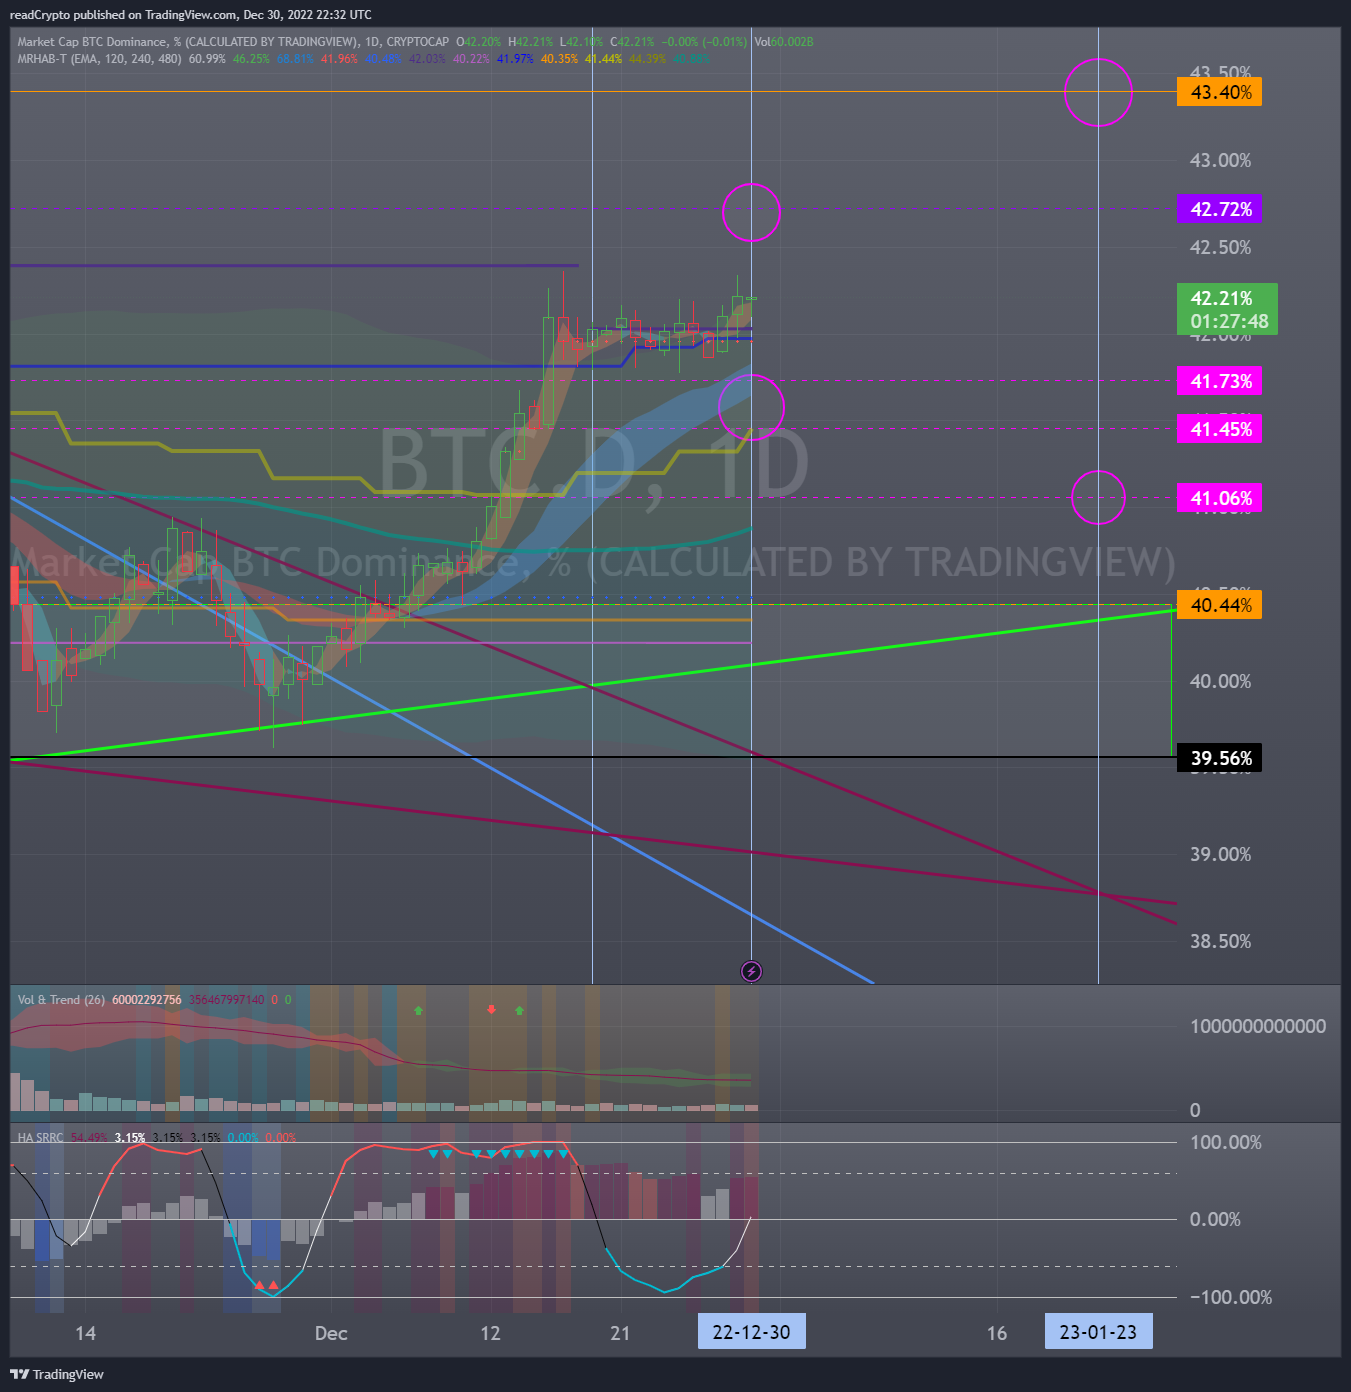Click the Vol60.002B value in legend
The width and height of the screenshot is (1351, 1392).
pyautogui.click(x=784, y=42)
